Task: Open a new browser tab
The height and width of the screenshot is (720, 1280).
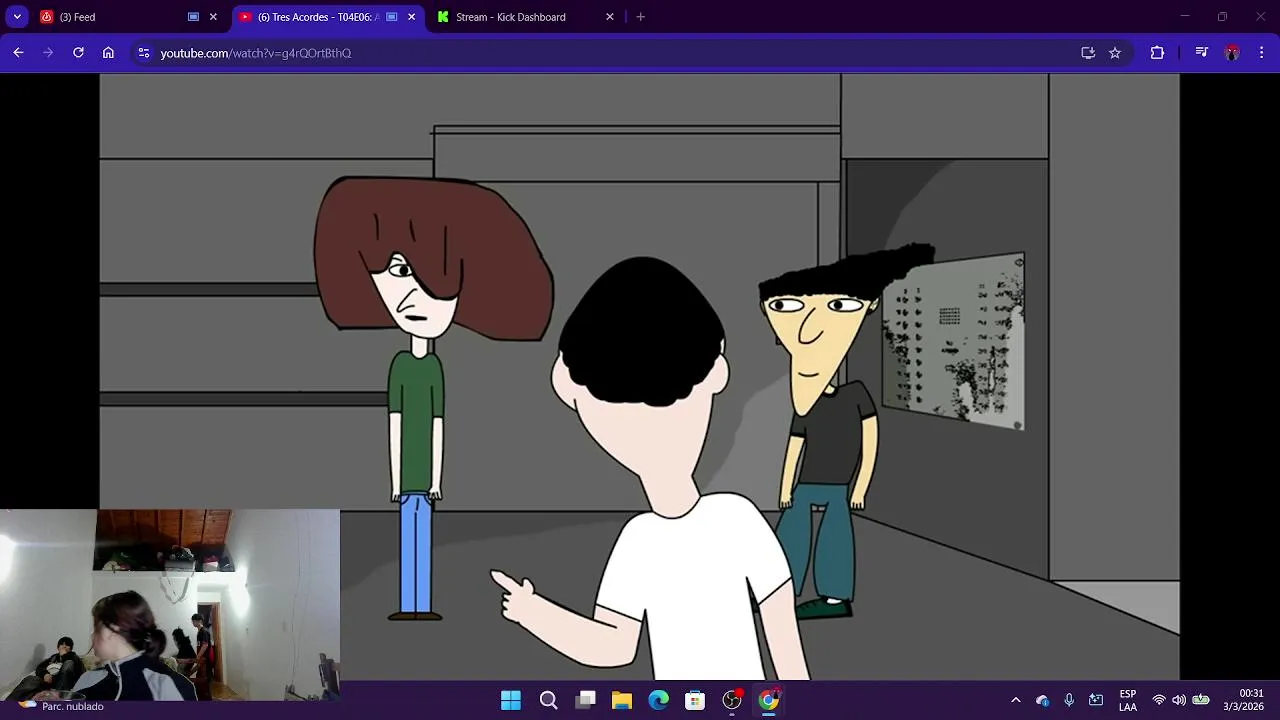Action: click(x=641, y=17)
